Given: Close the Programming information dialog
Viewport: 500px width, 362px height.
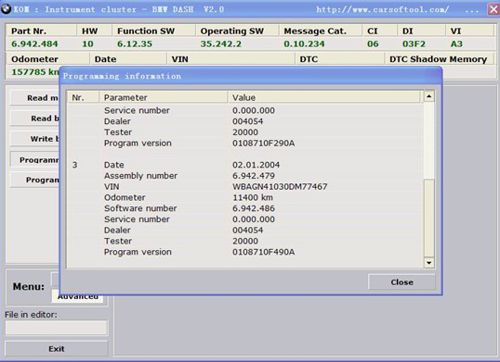Looking at the screenshot, I should tap(402, 282).
